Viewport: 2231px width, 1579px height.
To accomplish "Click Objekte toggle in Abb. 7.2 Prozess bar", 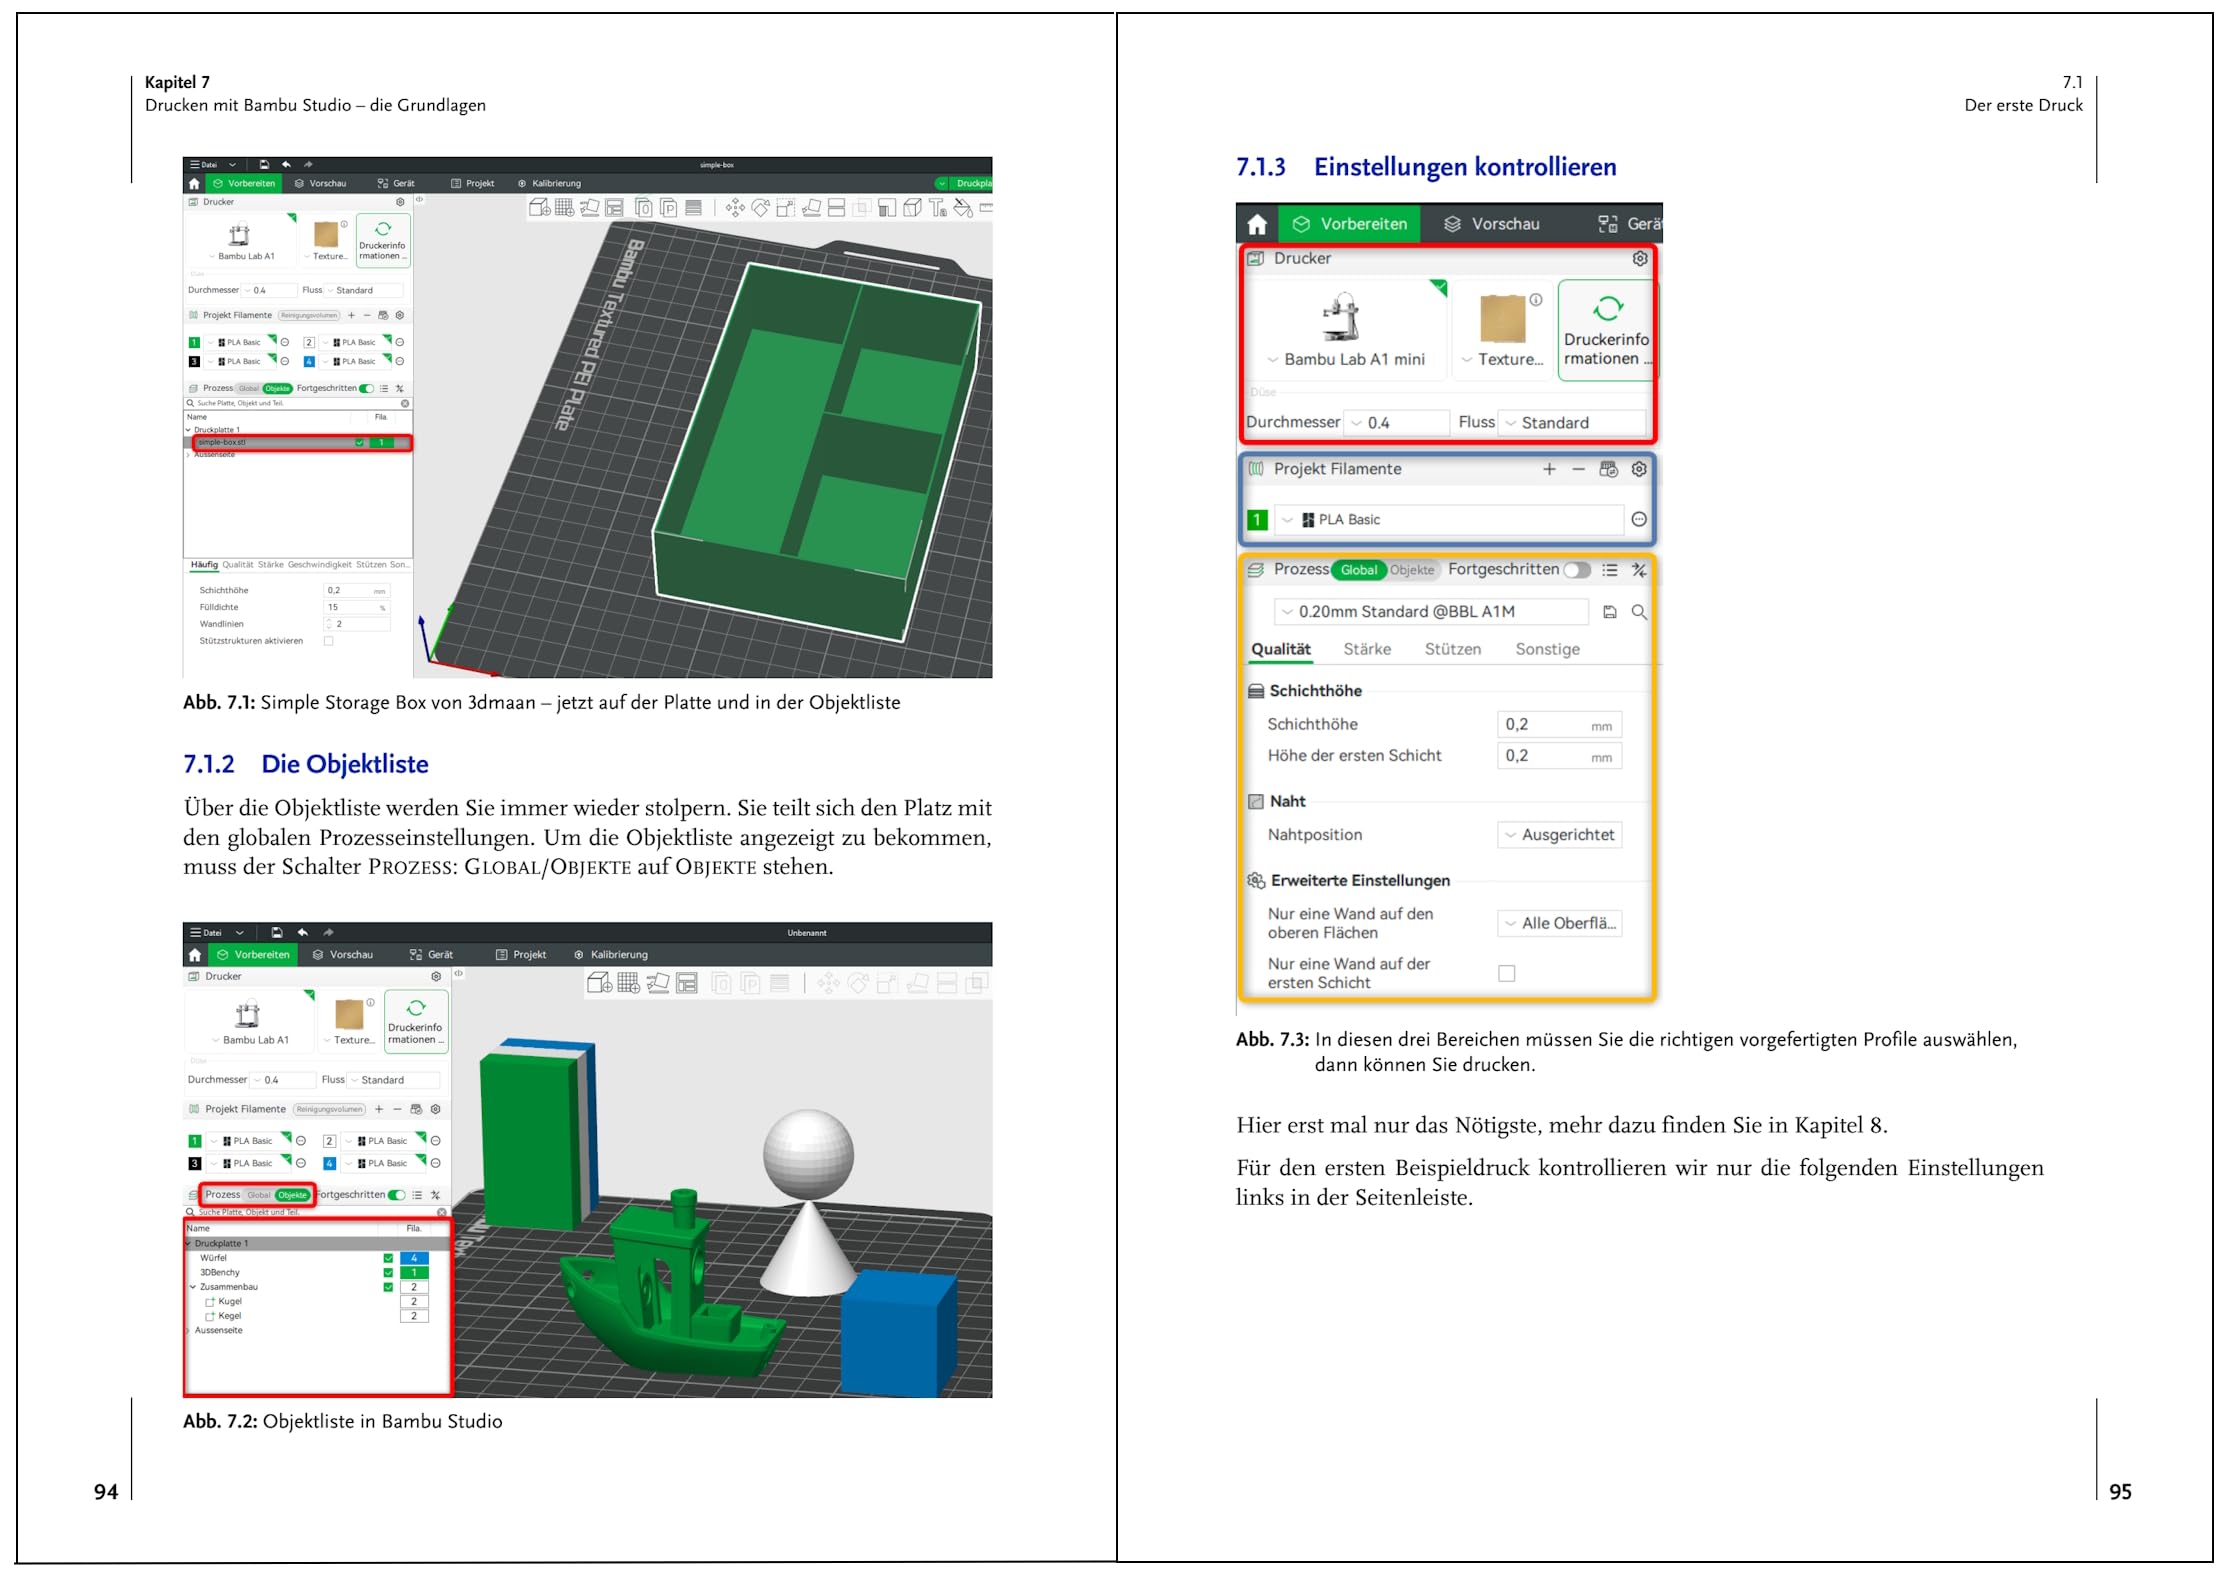I will point(292,1195).
